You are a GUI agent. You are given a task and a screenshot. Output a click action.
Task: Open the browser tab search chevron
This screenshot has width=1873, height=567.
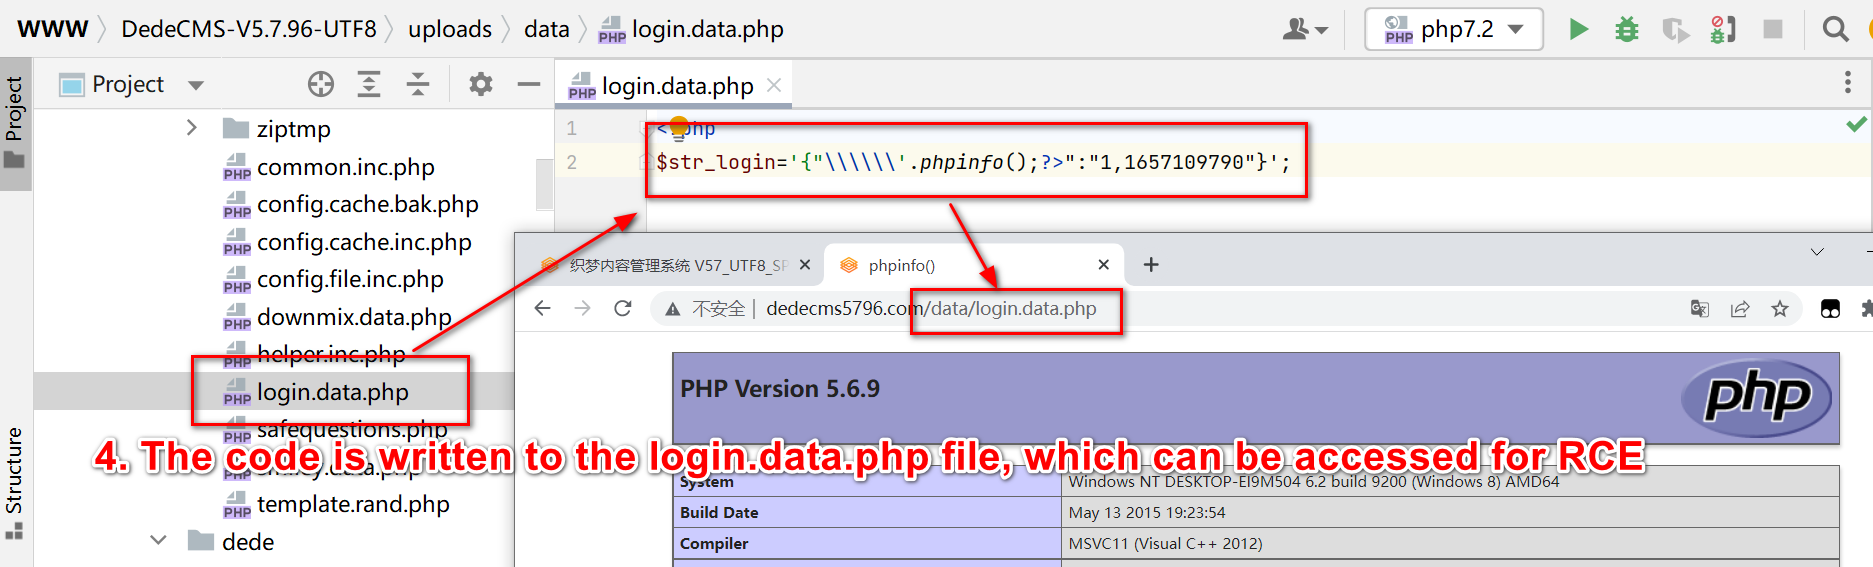[x=1817, y=252]
